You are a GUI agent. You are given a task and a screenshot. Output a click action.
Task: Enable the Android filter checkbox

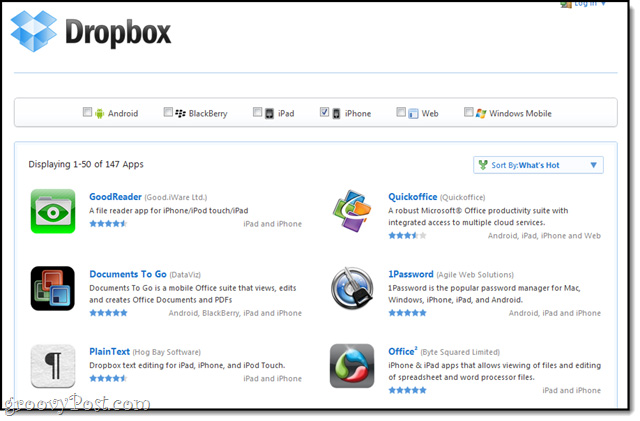(87, 112)
